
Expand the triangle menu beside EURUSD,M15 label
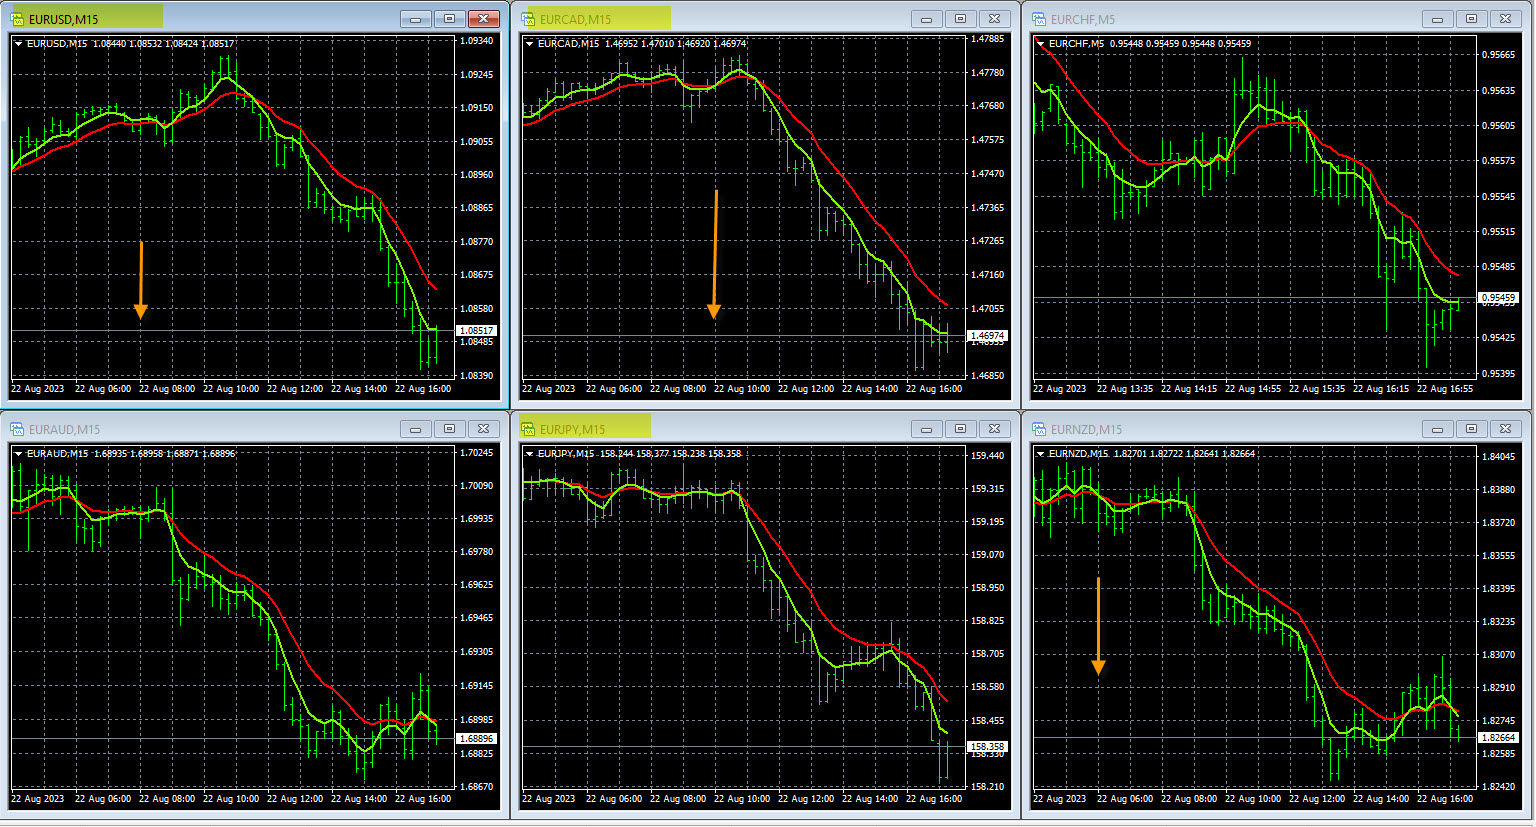pos(19,44)
